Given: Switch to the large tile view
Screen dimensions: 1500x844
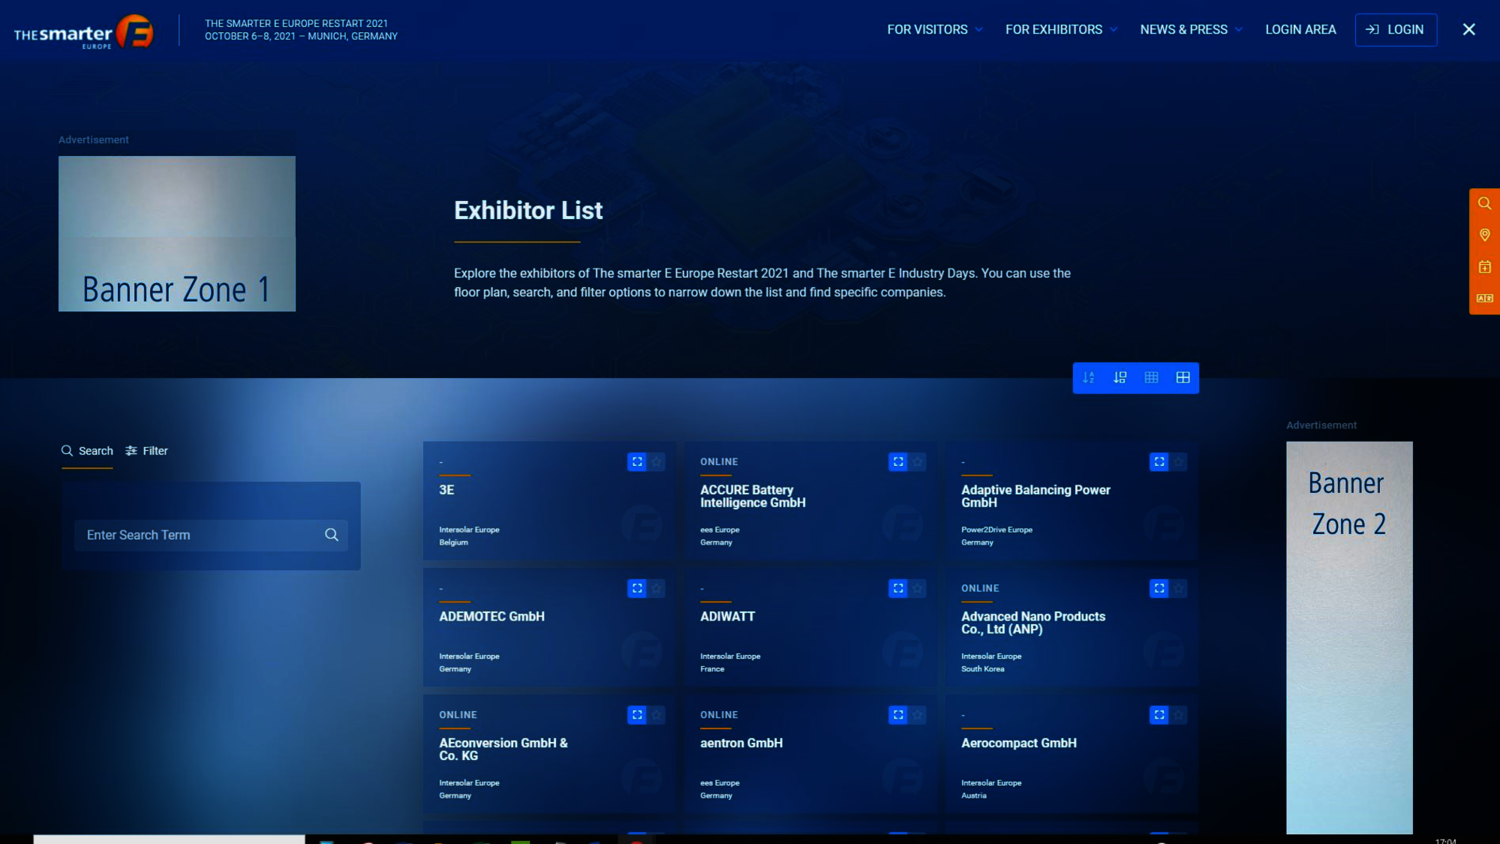Looking at the screenshot, I should (x=1183, y=378).
